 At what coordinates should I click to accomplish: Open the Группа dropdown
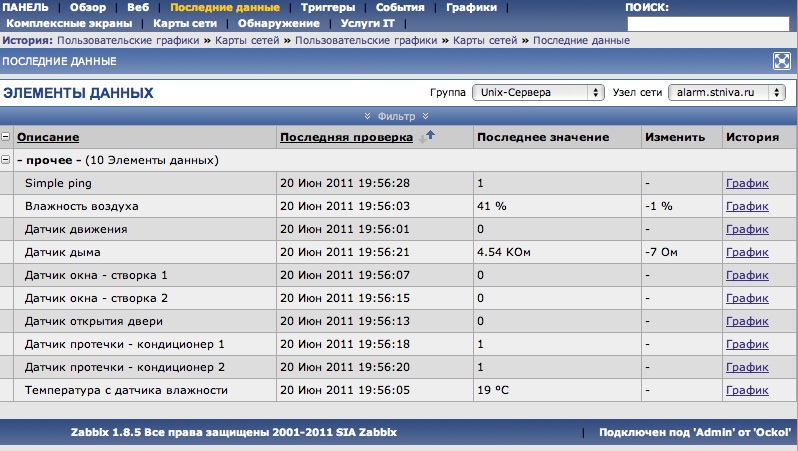[x=538, y=92]
